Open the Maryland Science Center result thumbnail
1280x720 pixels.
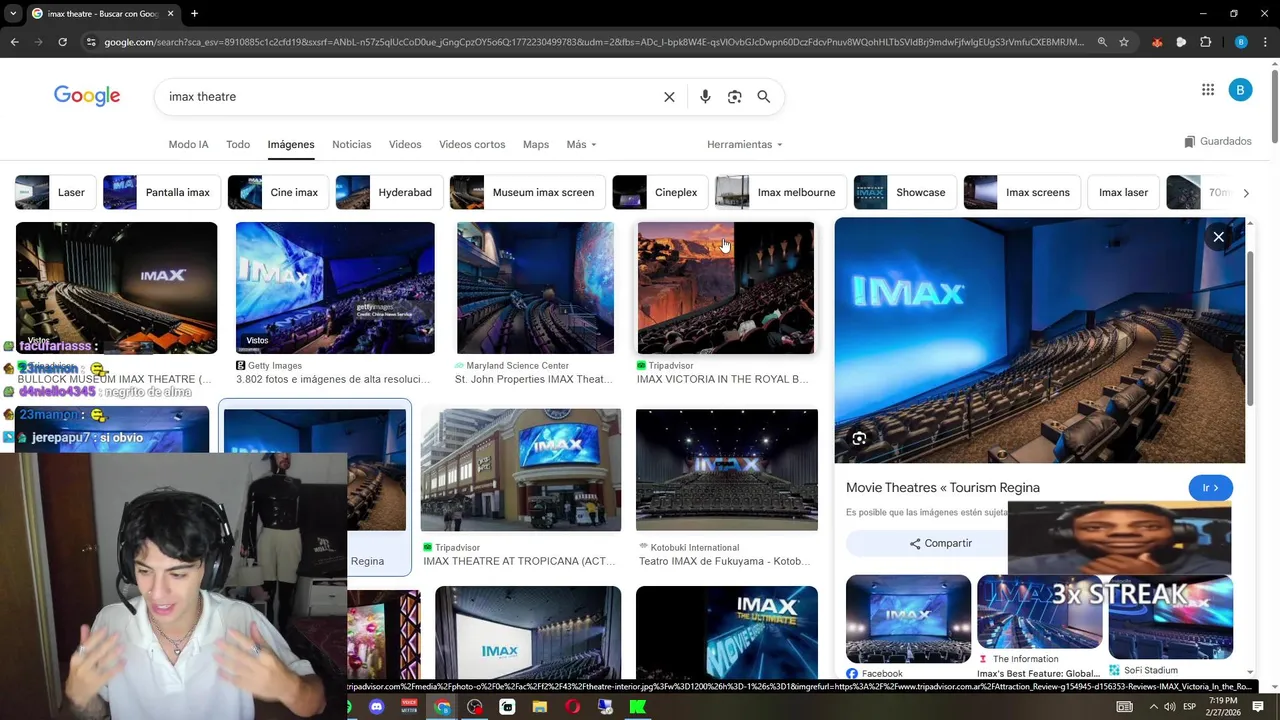point(536,288)
